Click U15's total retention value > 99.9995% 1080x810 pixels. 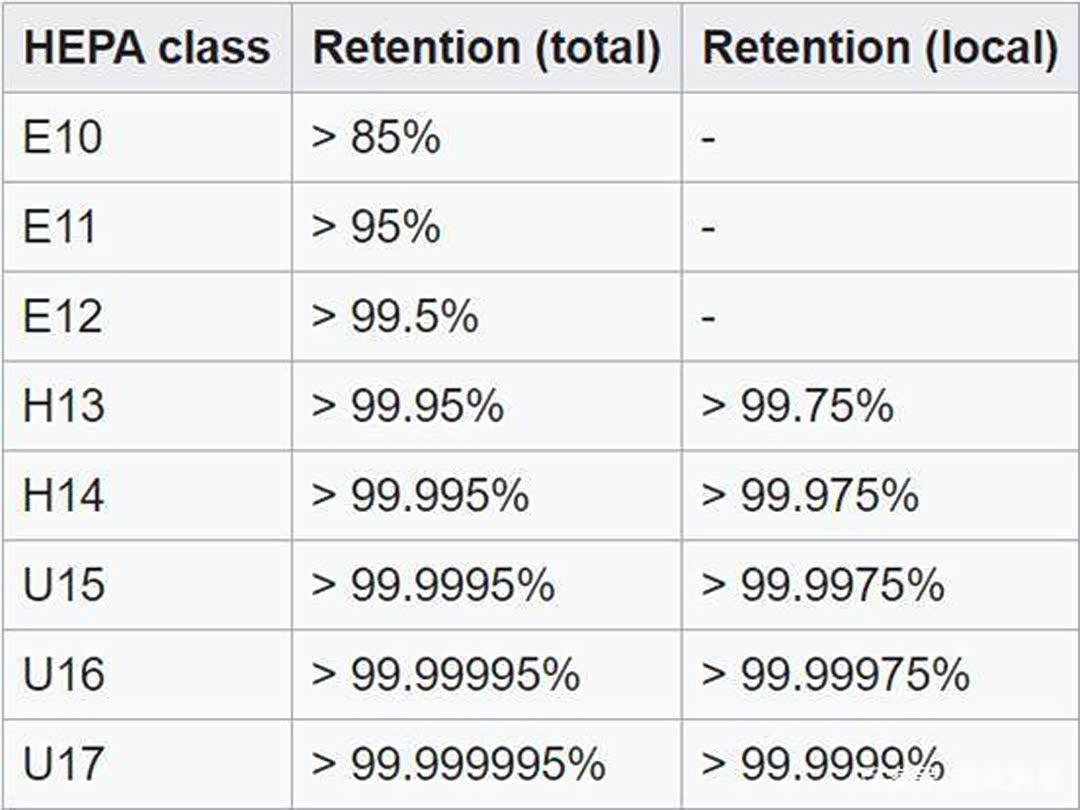(x=433, y=585)
